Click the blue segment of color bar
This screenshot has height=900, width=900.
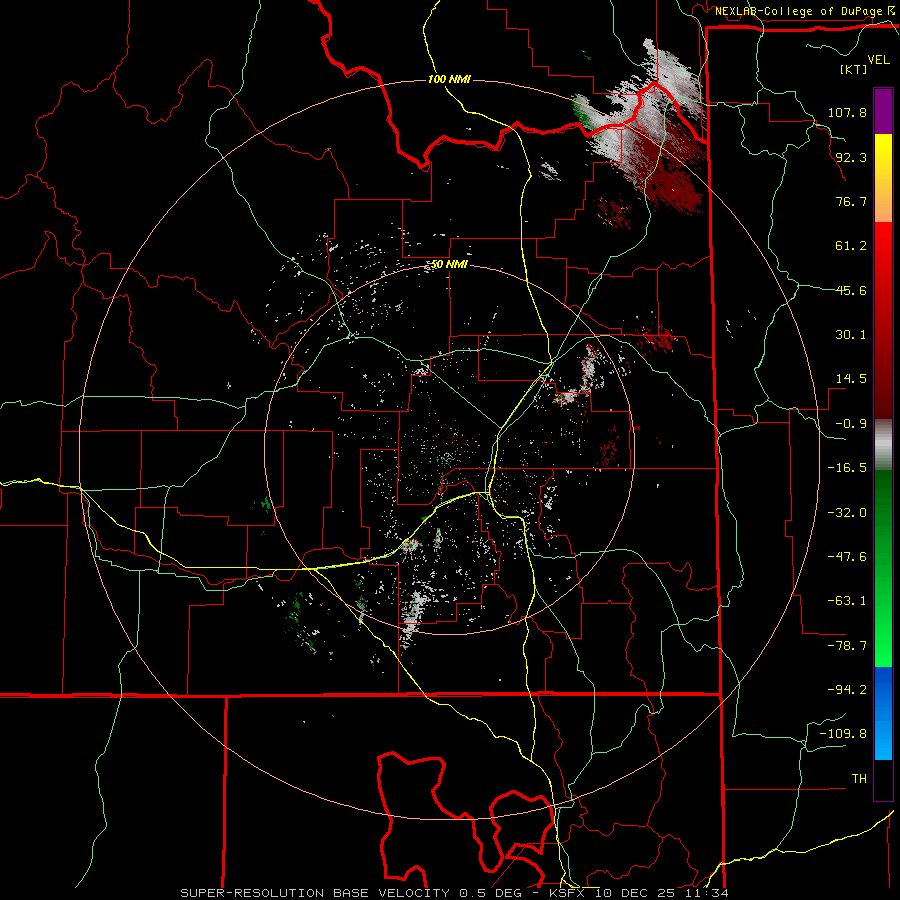click(883, 713)
